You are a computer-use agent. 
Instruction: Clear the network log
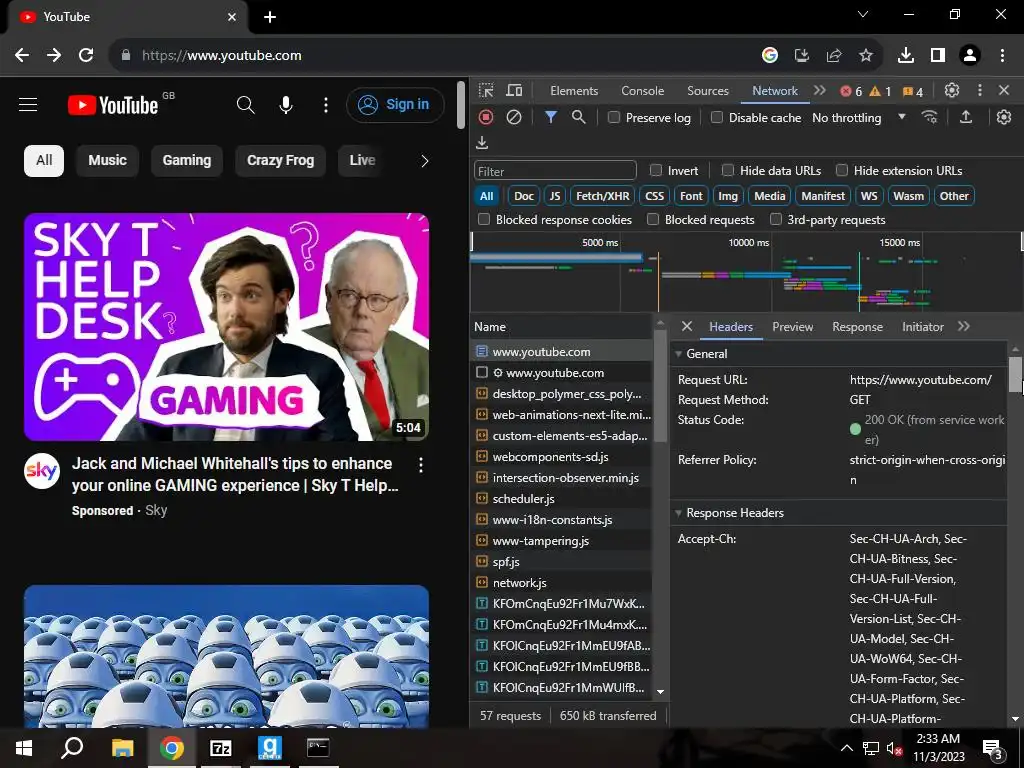point(514,117)
